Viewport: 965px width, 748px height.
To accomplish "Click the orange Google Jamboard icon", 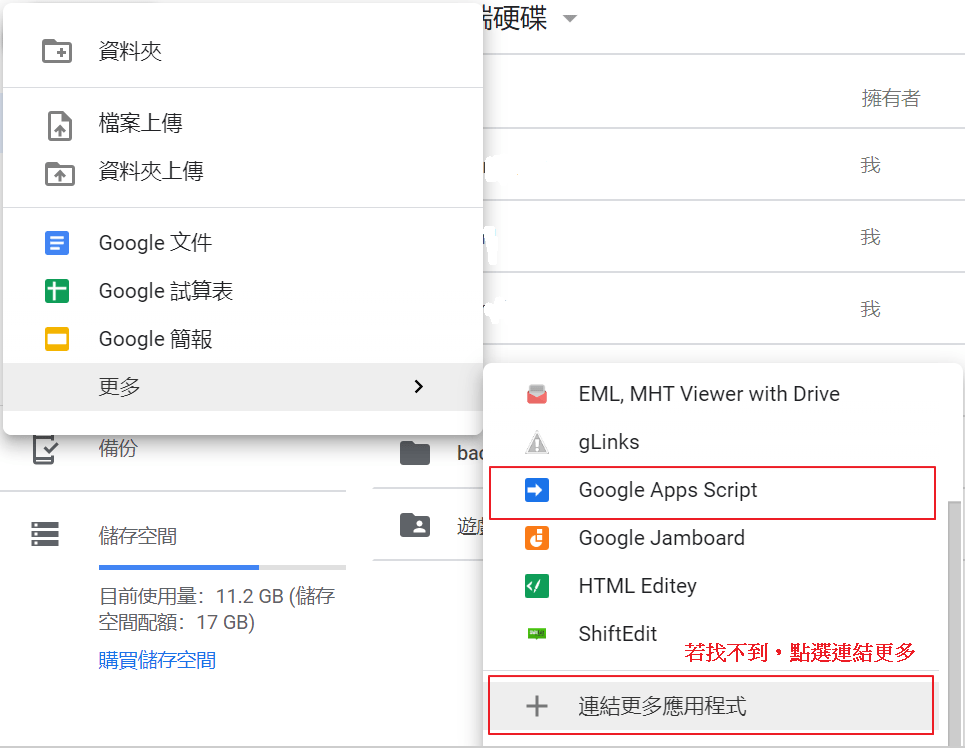I will (x=537, y=538).
